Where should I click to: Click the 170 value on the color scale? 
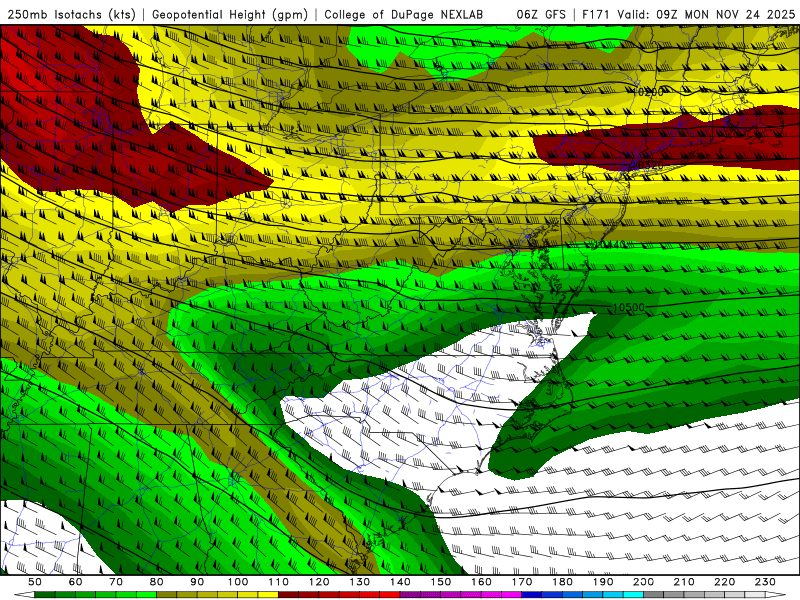(x=522, y=582)
